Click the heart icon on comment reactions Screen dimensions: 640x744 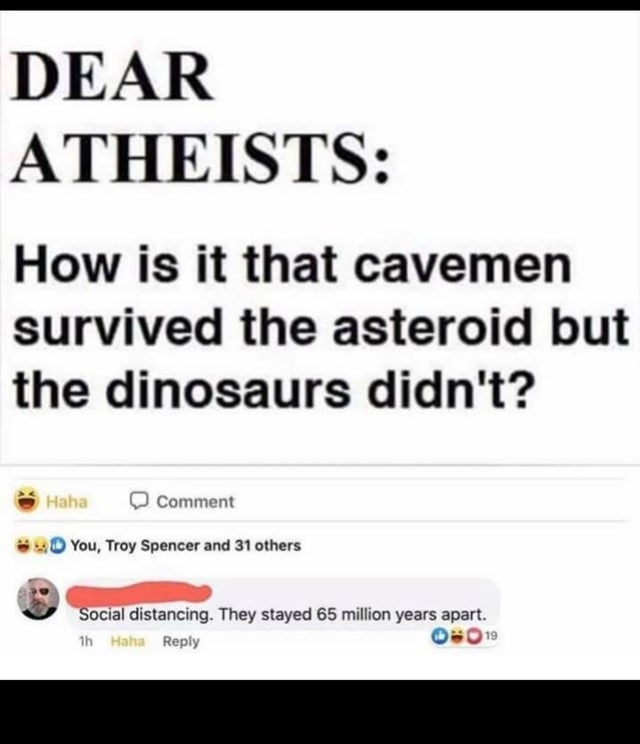(474, 635)
